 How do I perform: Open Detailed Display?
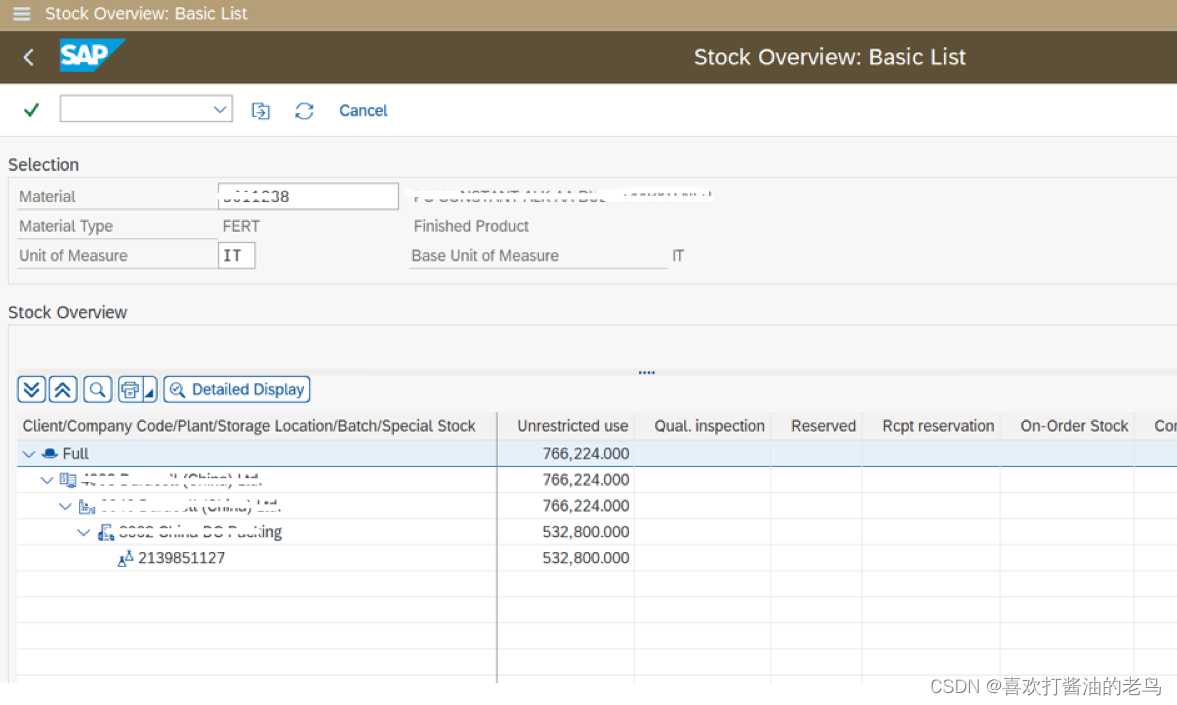coord(236,390)
